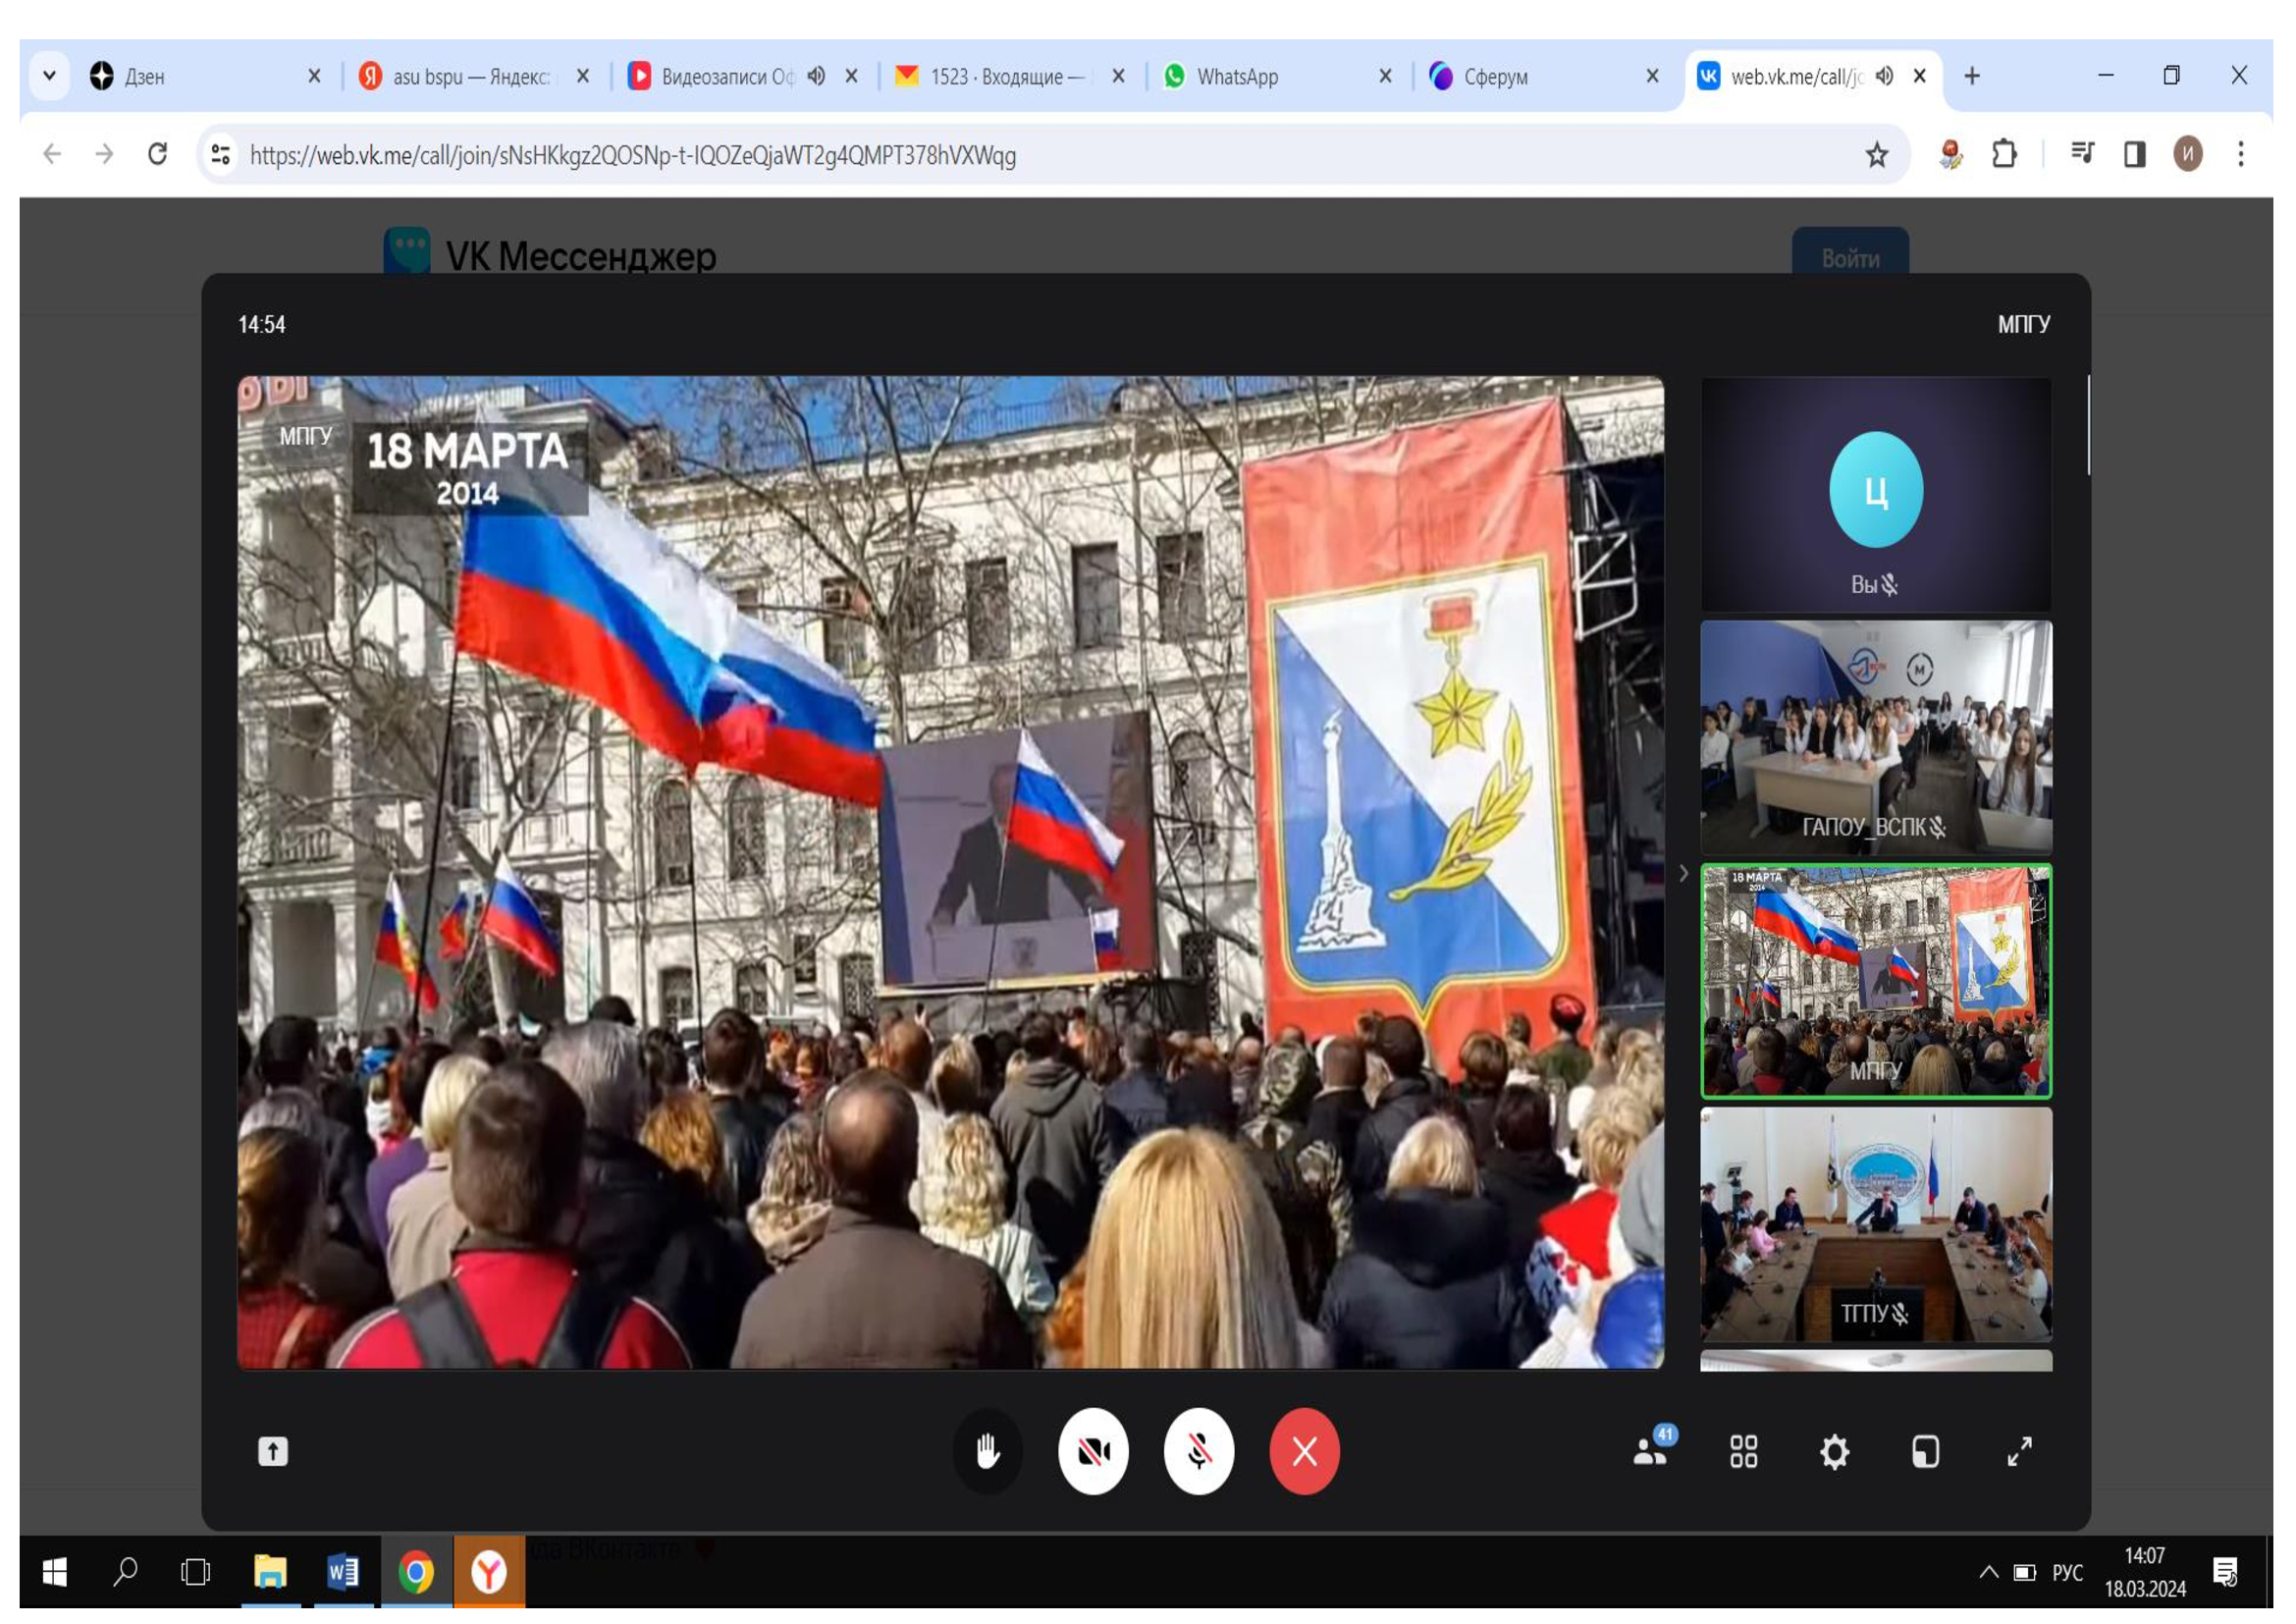
Task: End the call with red button
Action: [x=1303, y=1451]
